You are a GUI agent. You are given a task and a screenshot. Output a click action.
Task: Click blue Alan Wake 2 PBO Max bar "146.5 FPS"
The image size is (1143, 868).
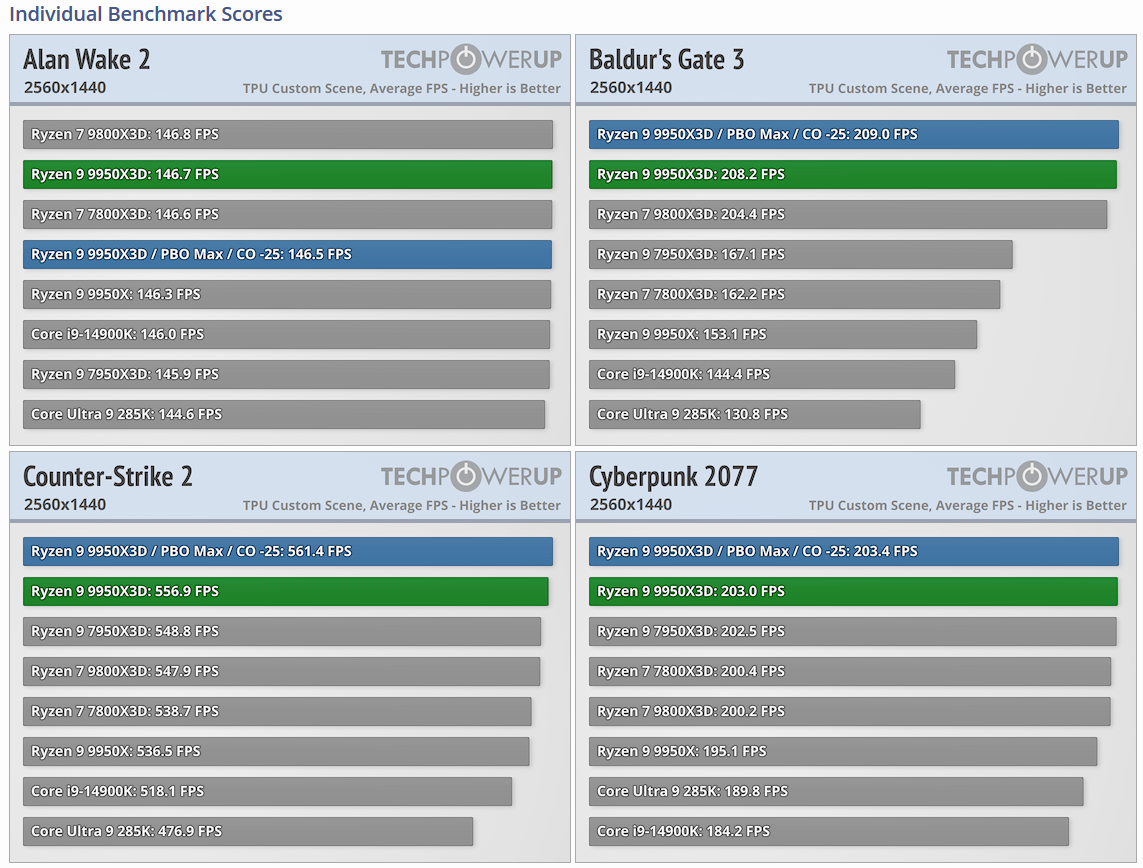[287, 254]
